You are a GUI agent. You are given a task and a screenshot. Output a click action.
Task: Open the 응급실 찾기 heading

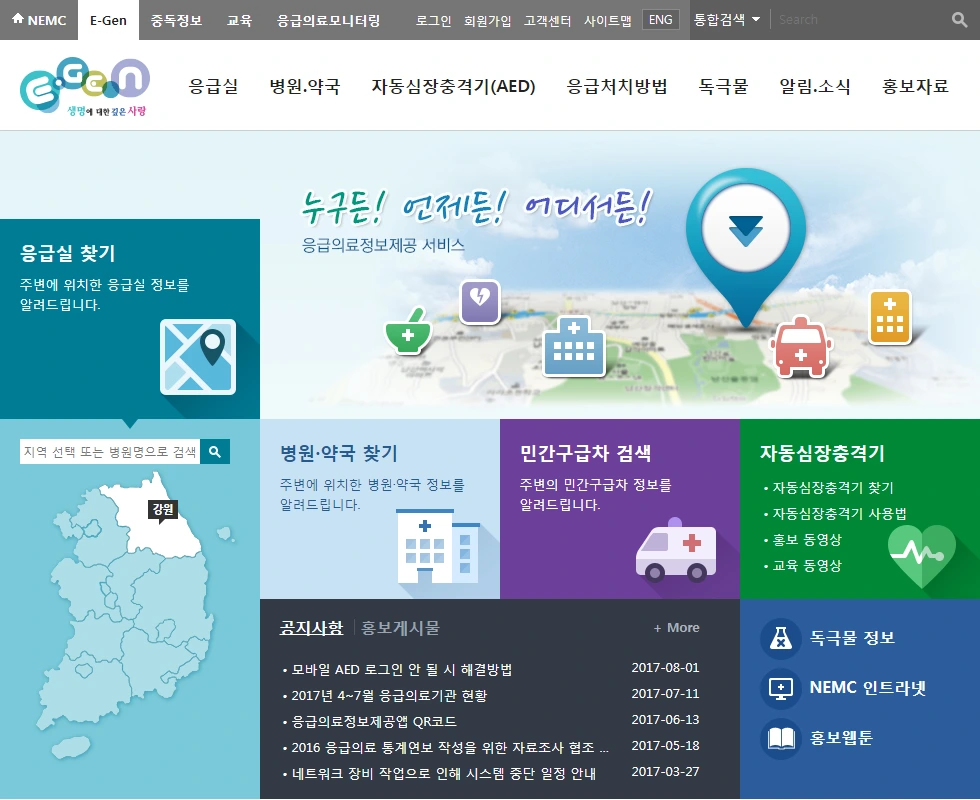click(68, 253)
